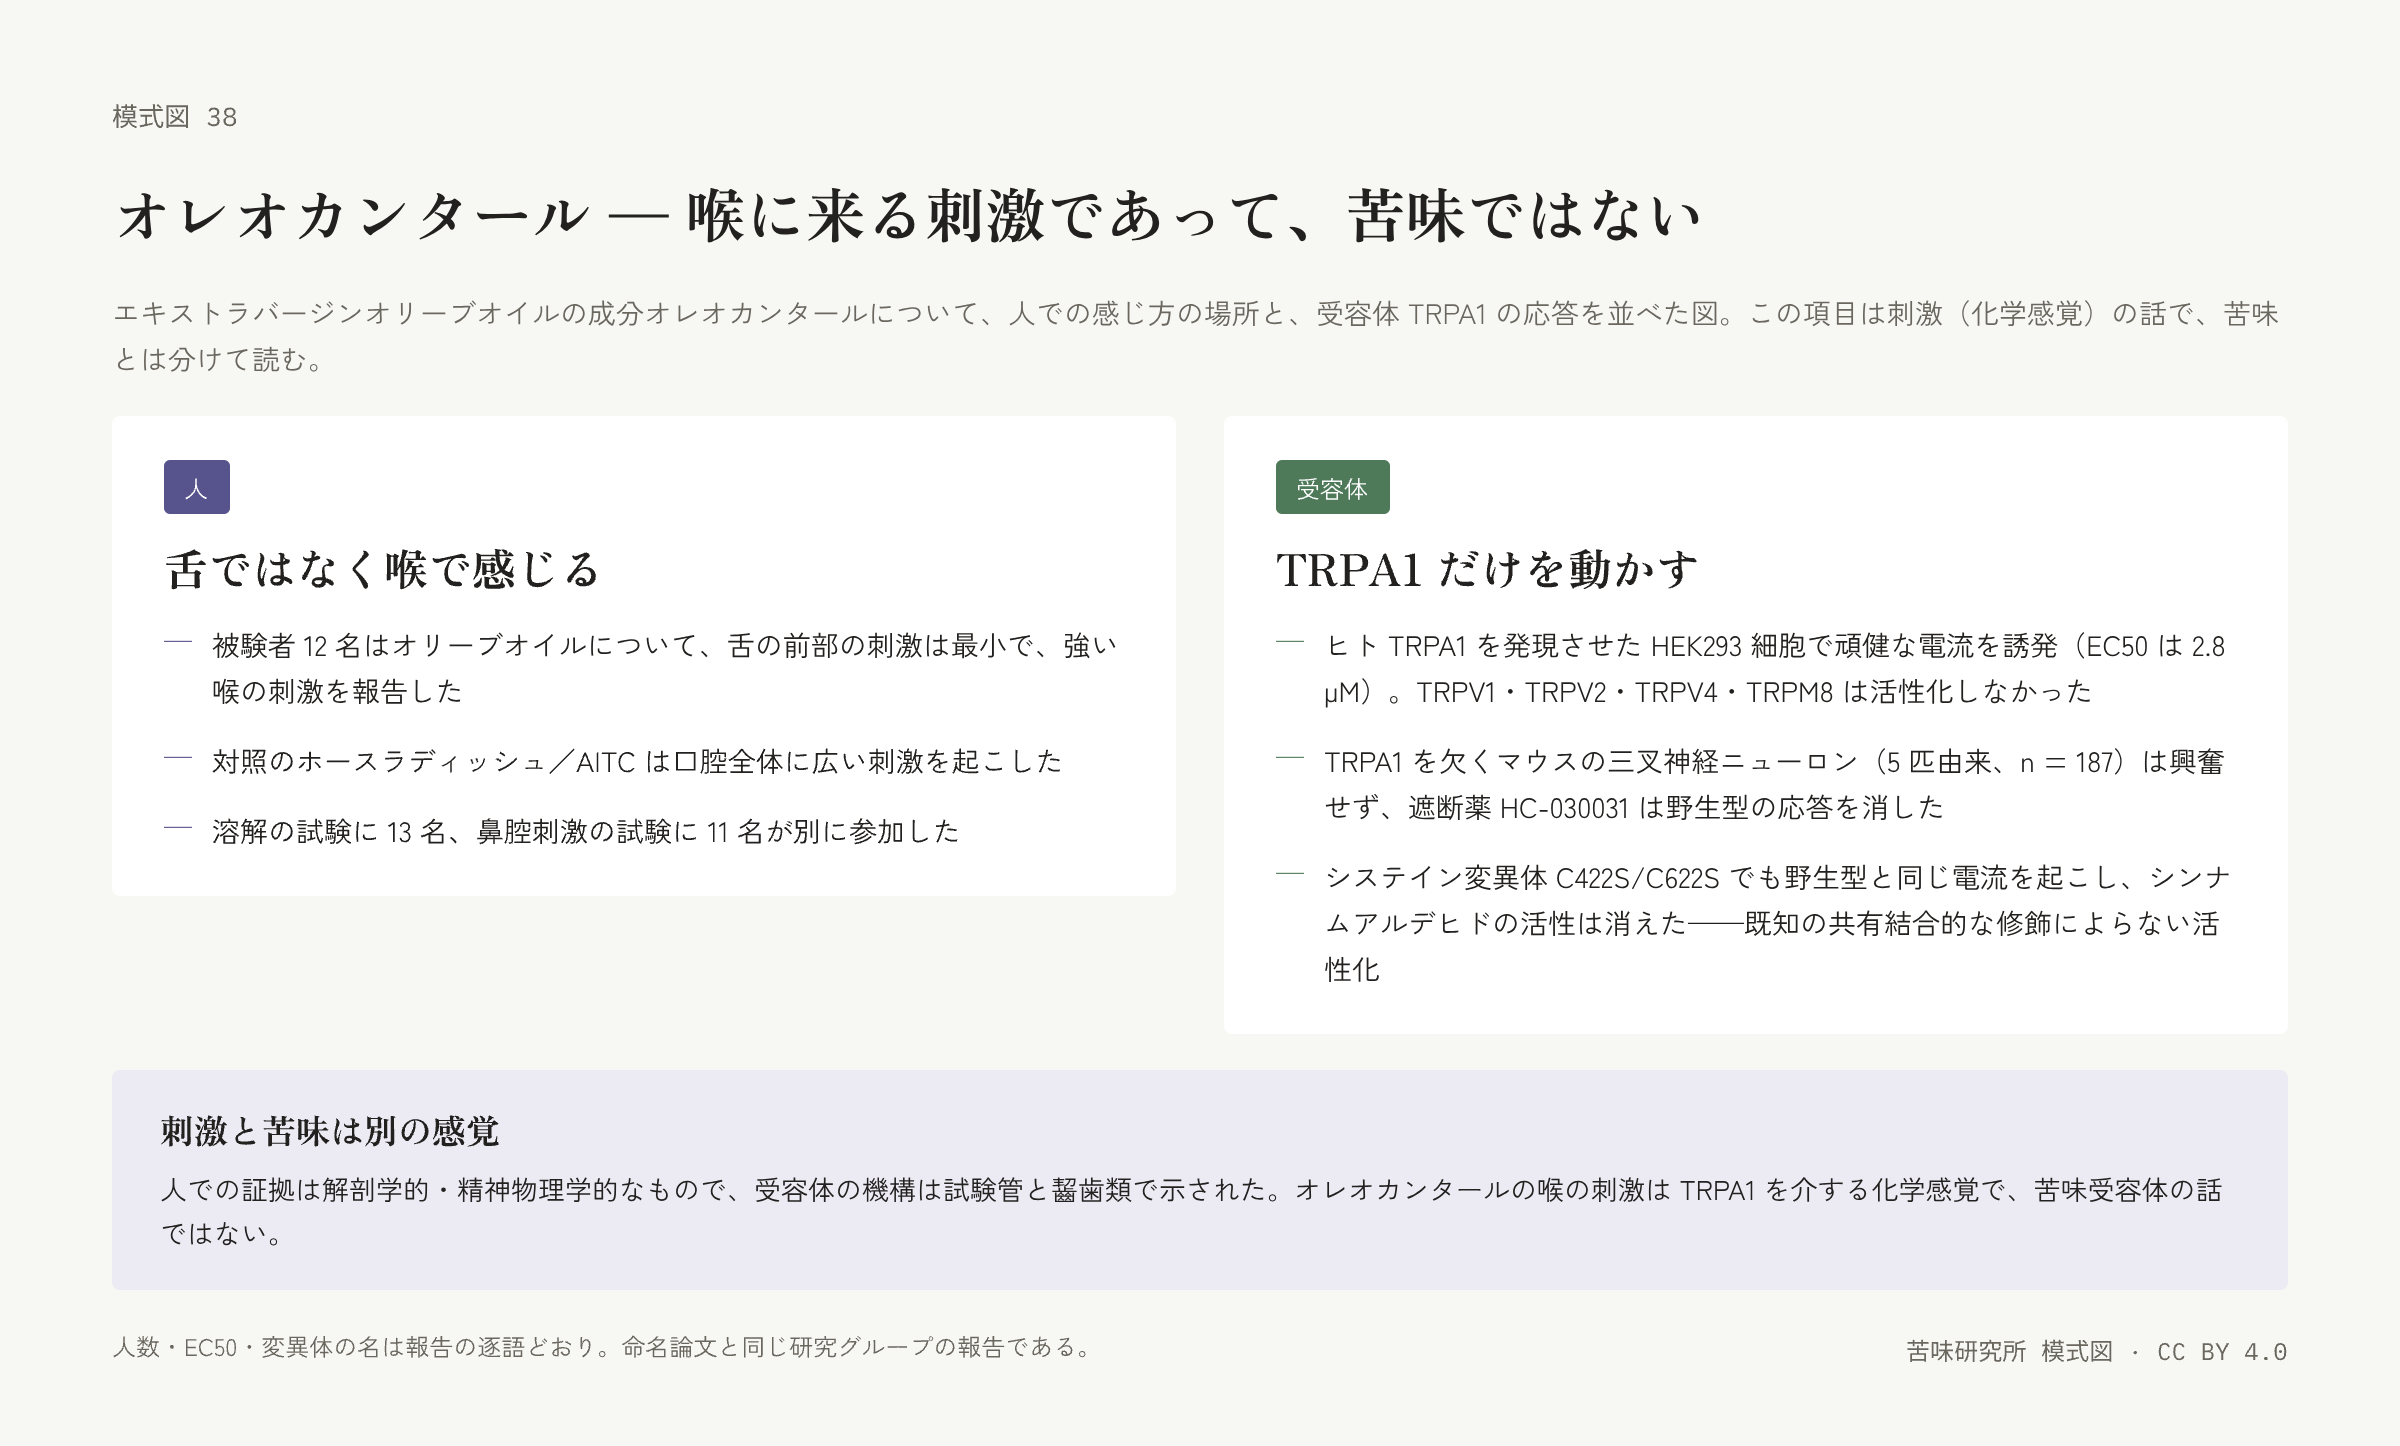Click the footer 苦味研究所 模式図 · CC BY 4.0
Image resolution: width=2400 pixels, height=1446 pixels.
2097,1352
